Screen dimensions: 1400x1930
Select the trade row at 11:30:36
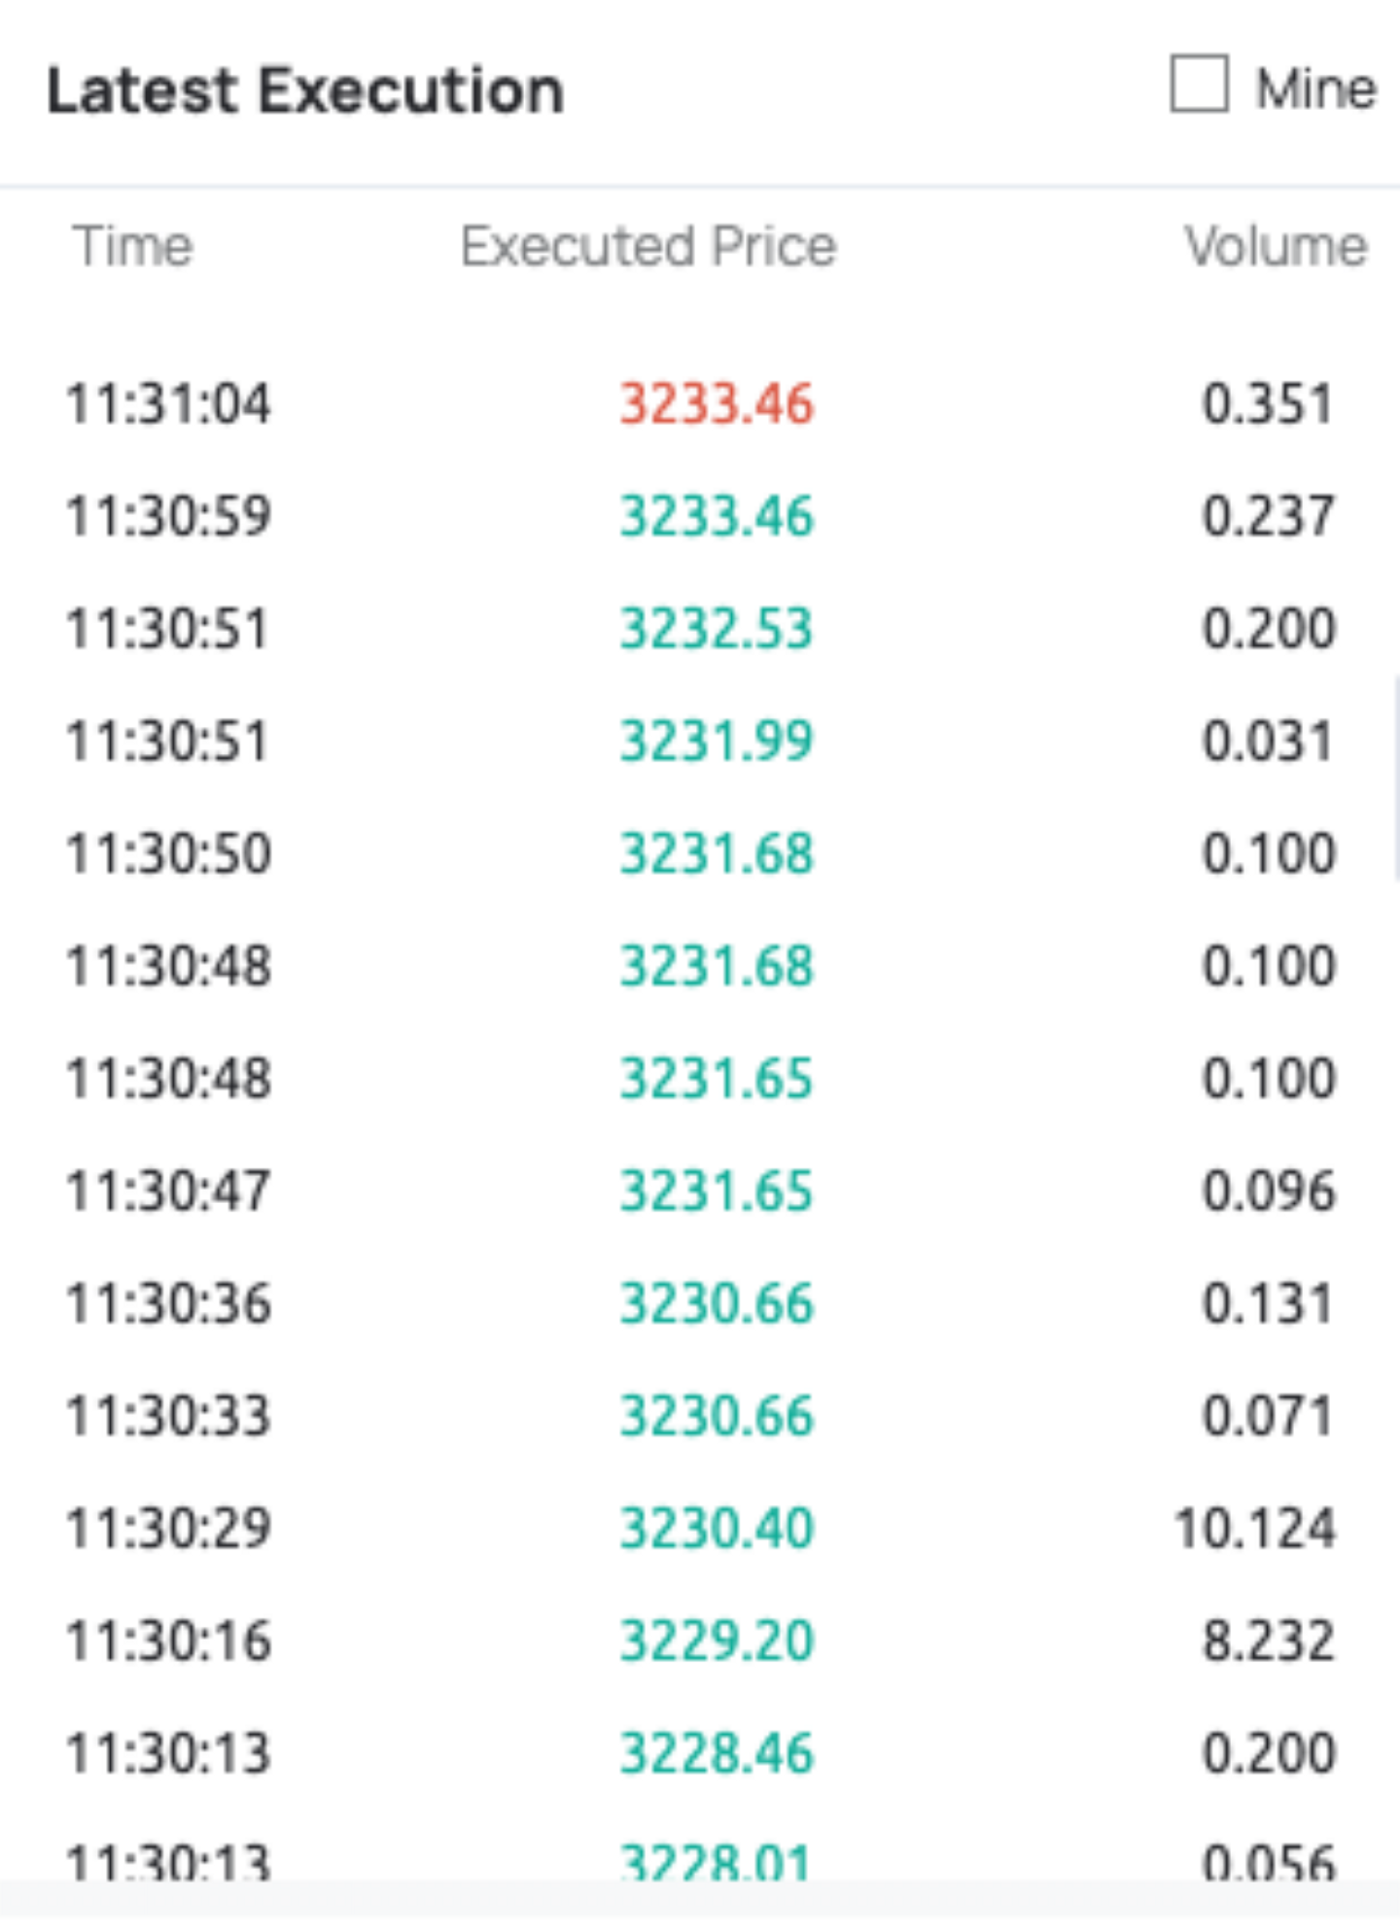(x=700, y=1304)
